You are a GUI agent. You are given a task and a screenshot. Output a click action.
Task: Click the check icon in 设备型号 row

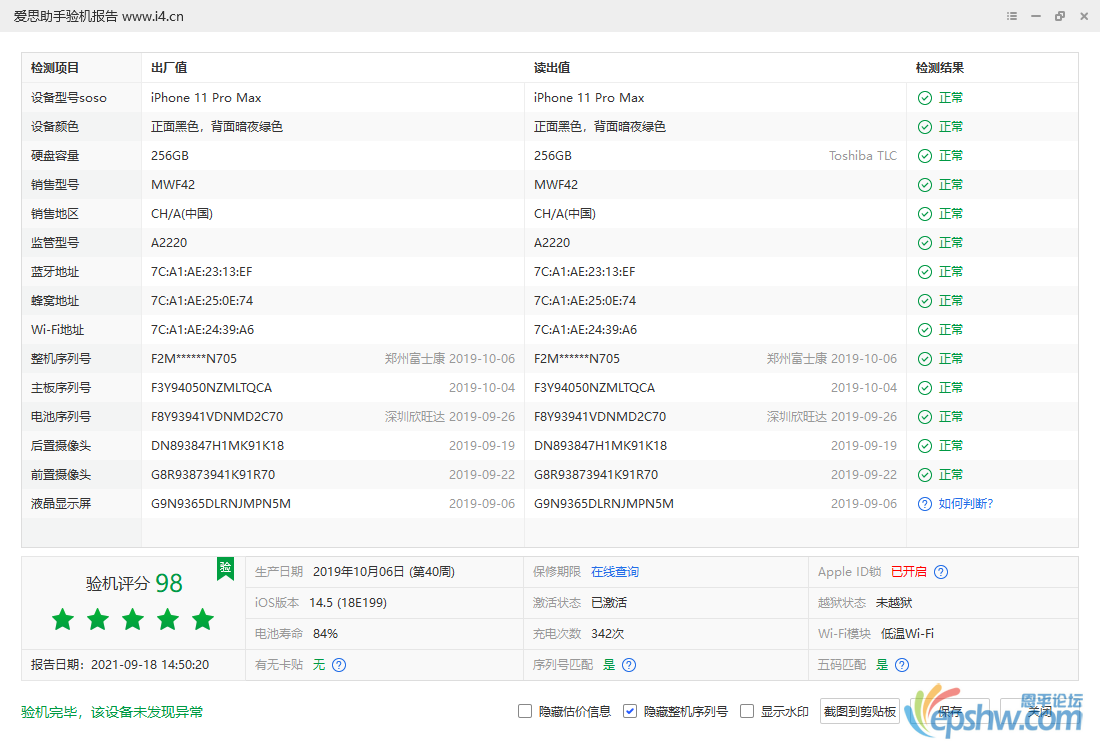tap(925, 97)
